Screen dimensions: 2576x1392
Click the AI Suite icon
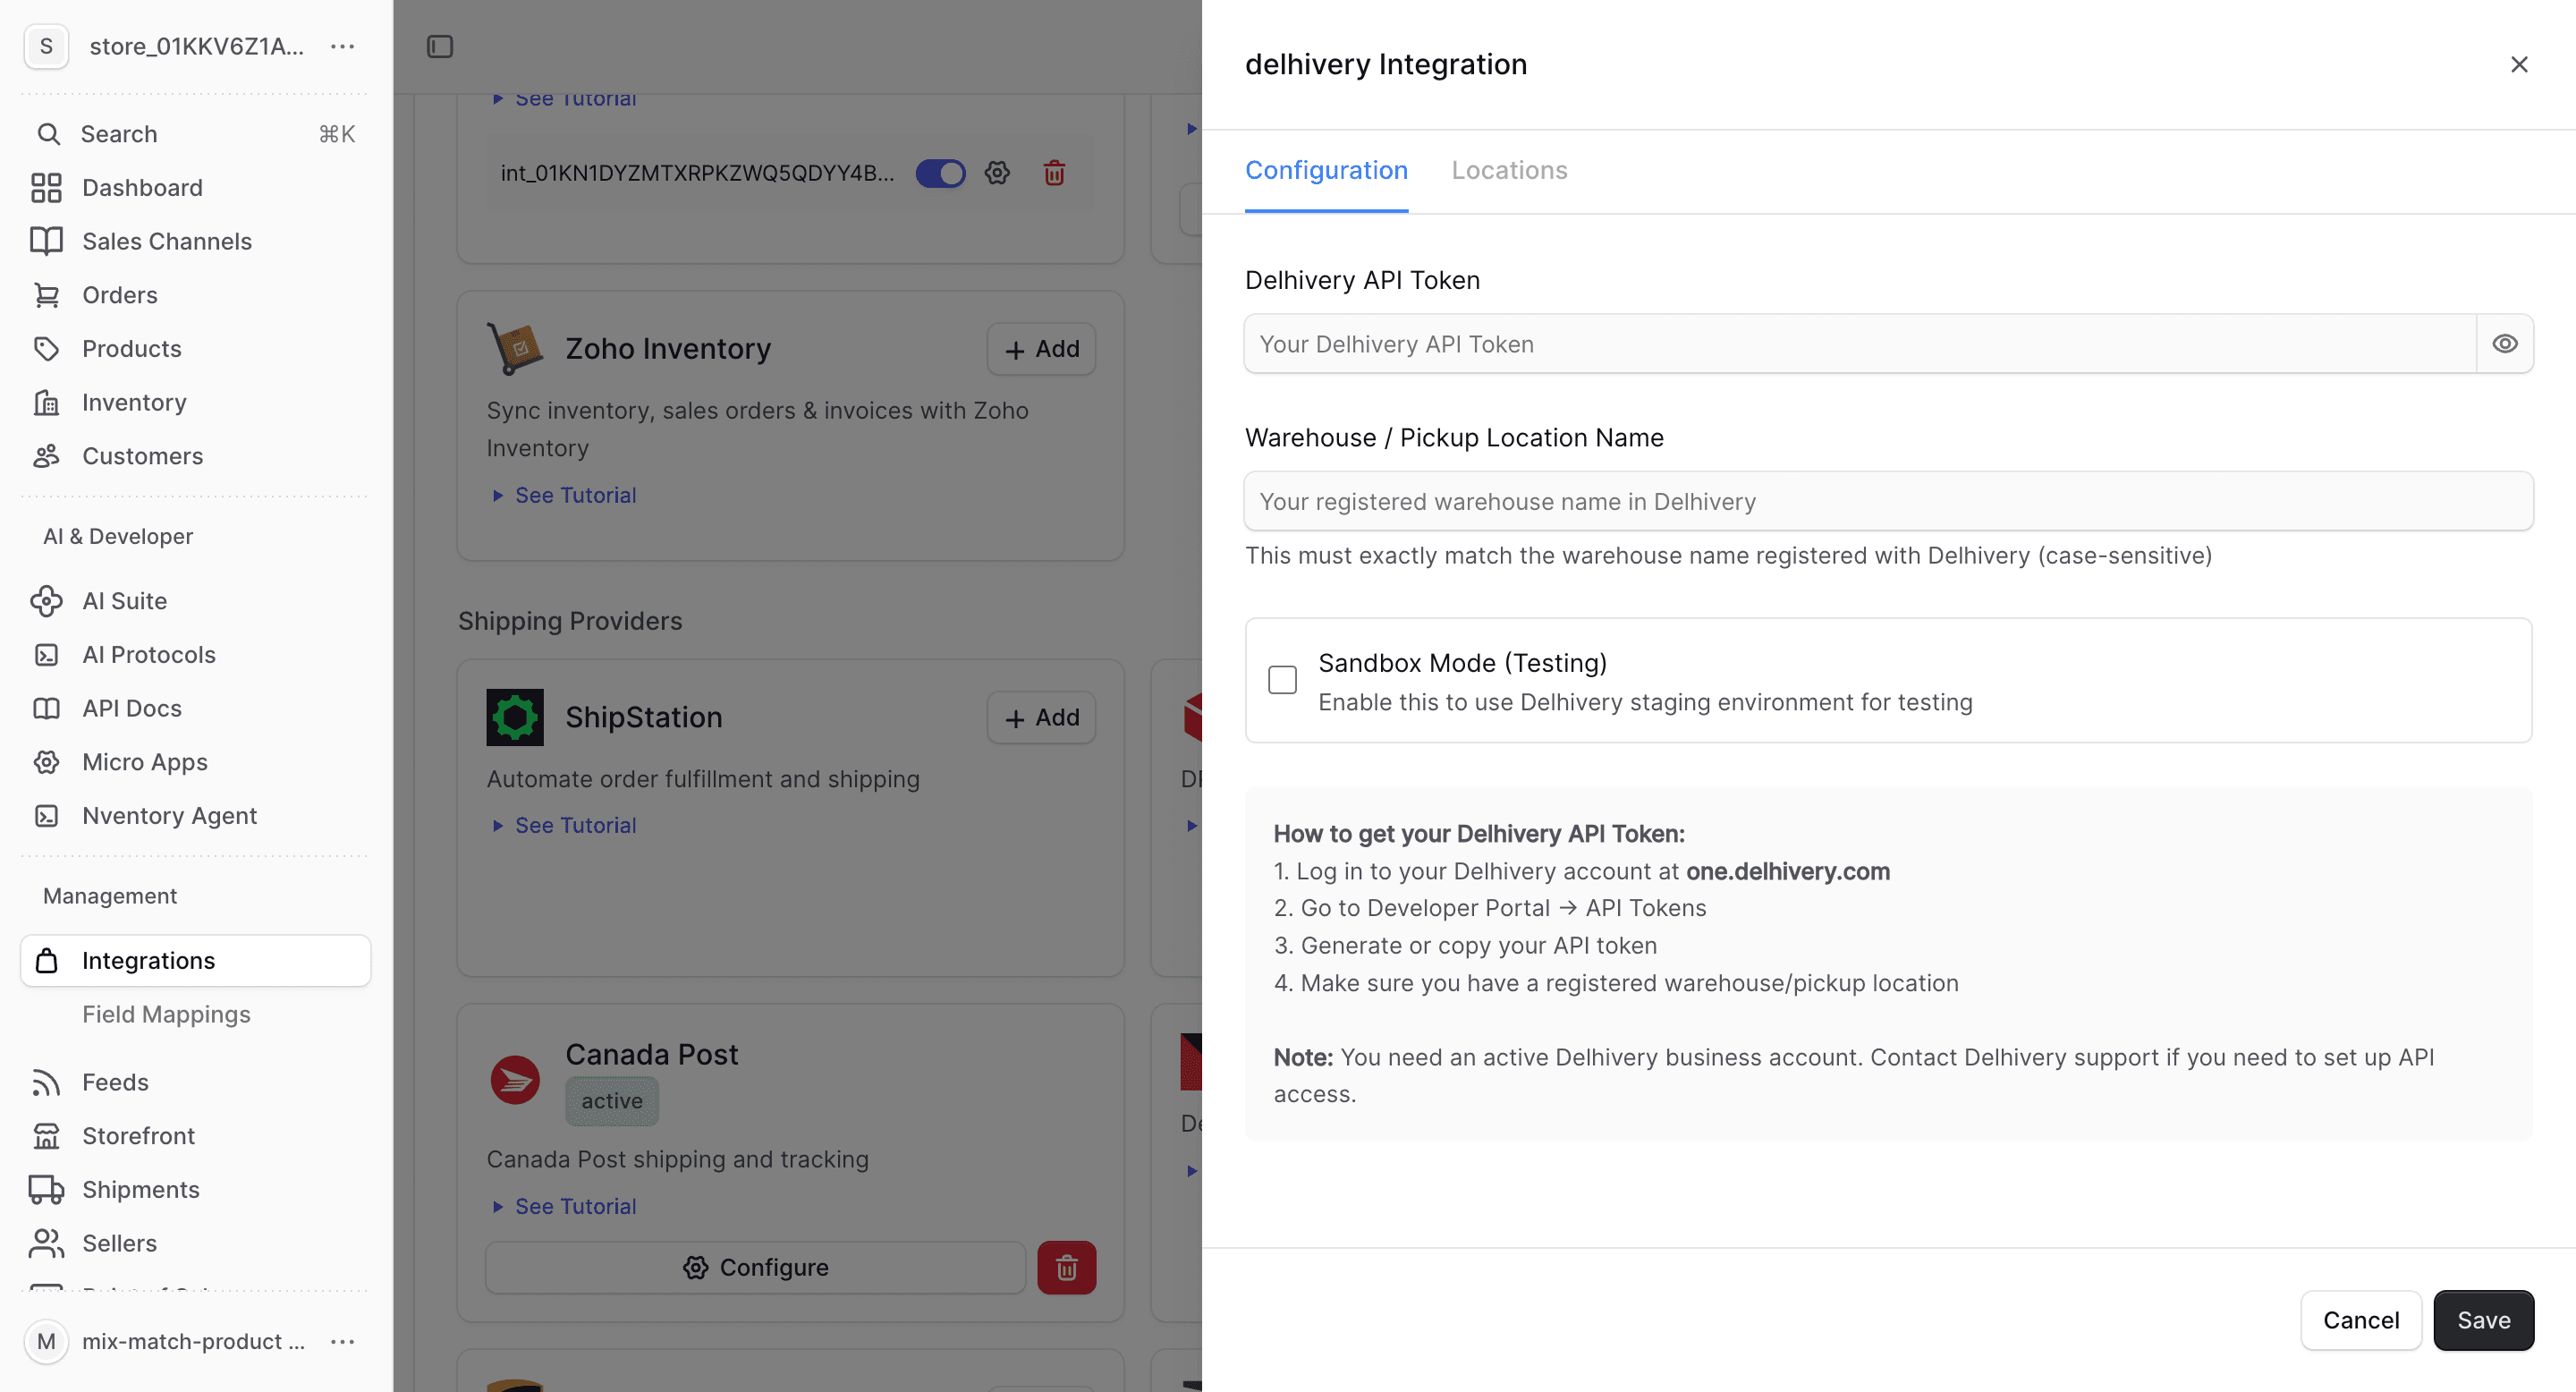(x=46, y=601)
